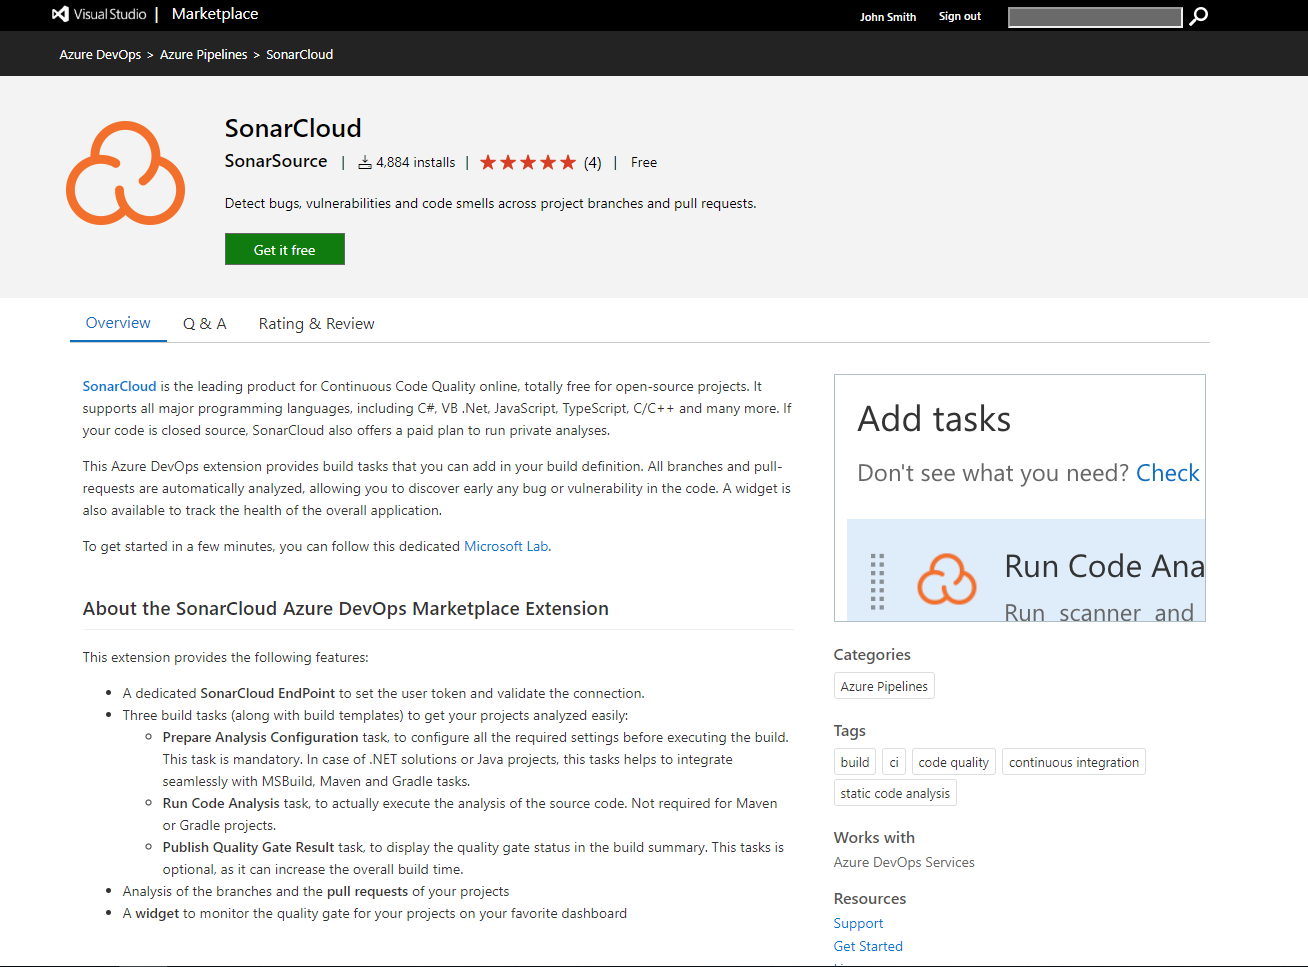The image size is (1308, 967).
Task: Select the build tag
Action: point(855,762)
